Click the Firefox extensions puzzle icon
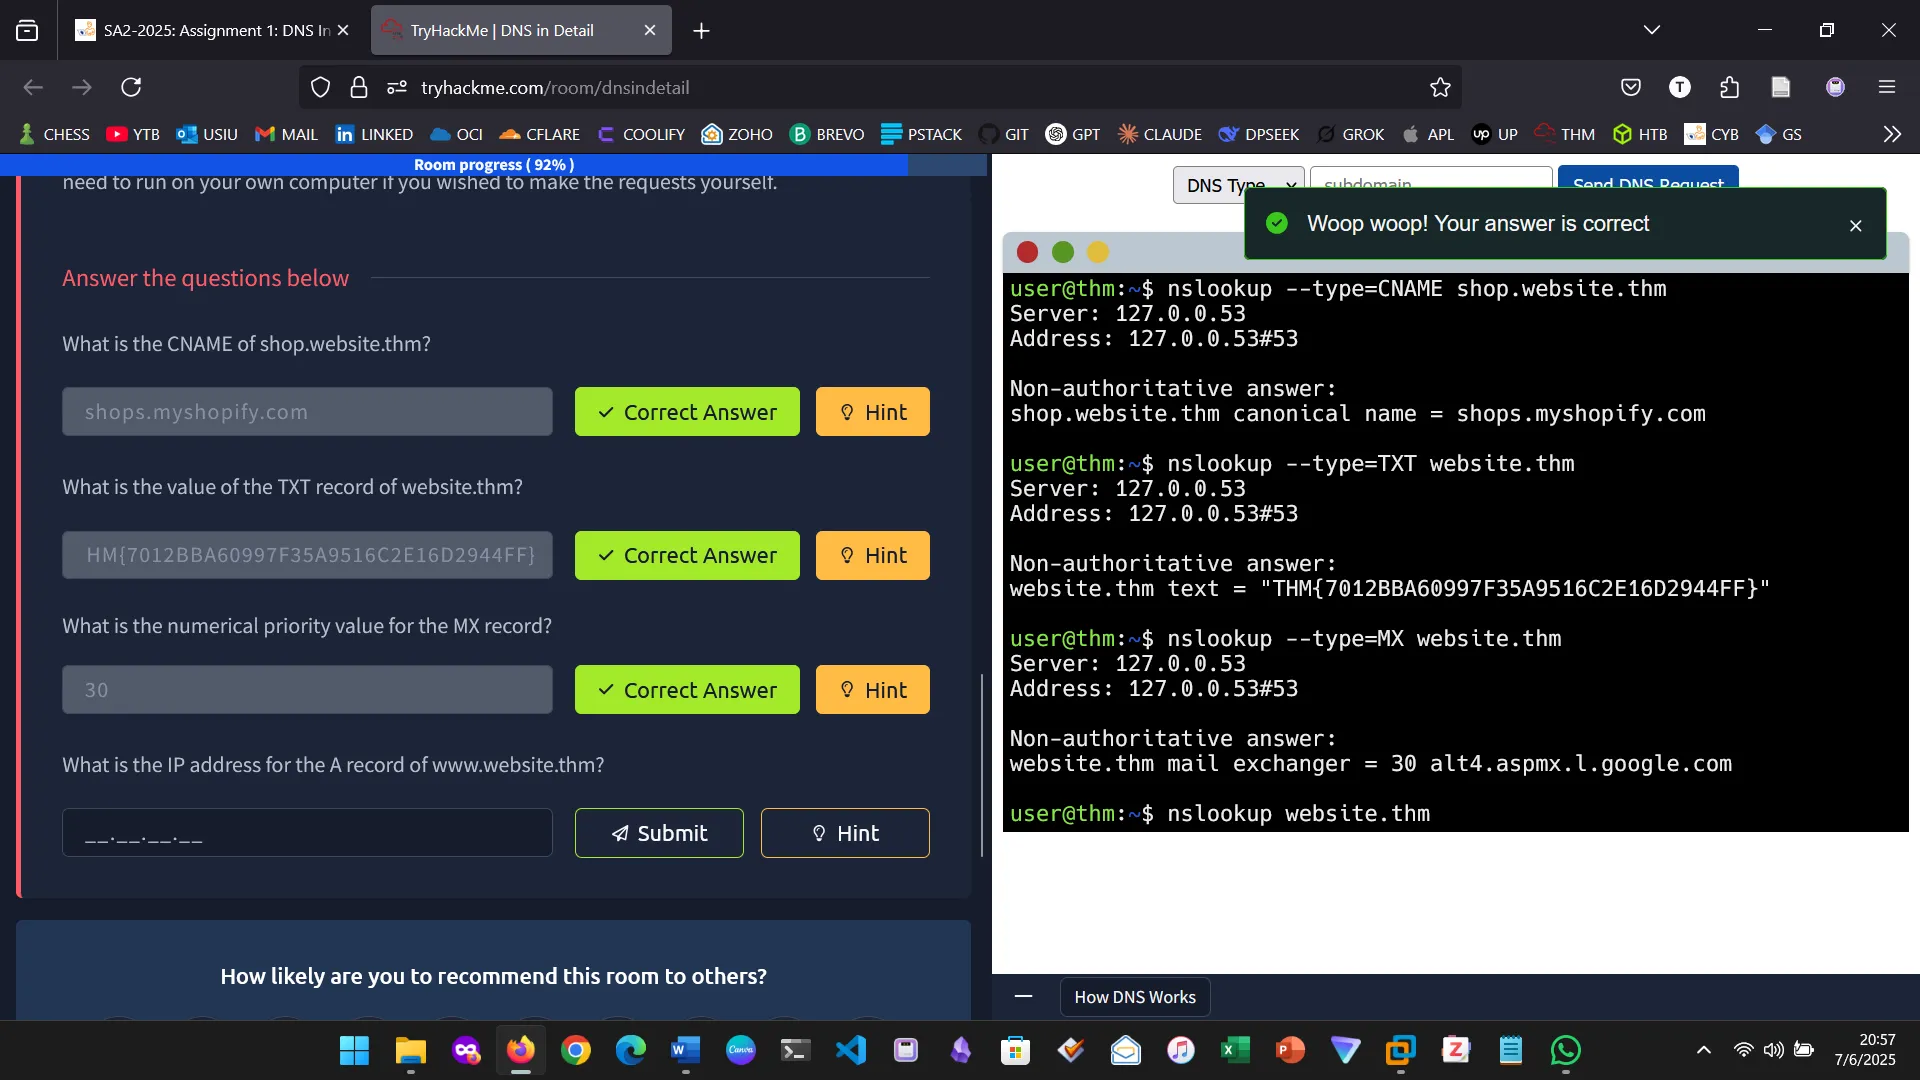The height and width of the screenshot is (1080, 1920). click(1729, 87)
